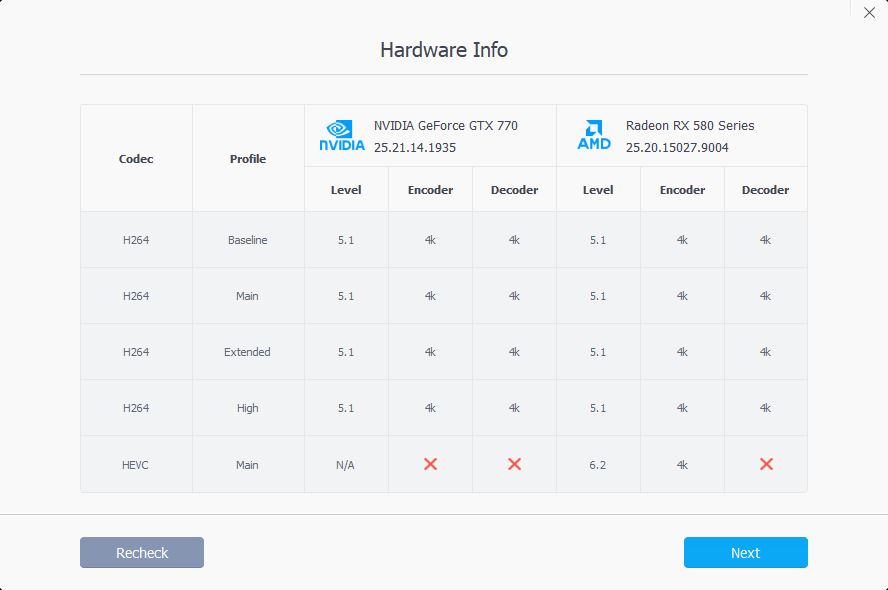Click the AMD Encoder column header
888x590 pixels.
click(x=682, y=190)
